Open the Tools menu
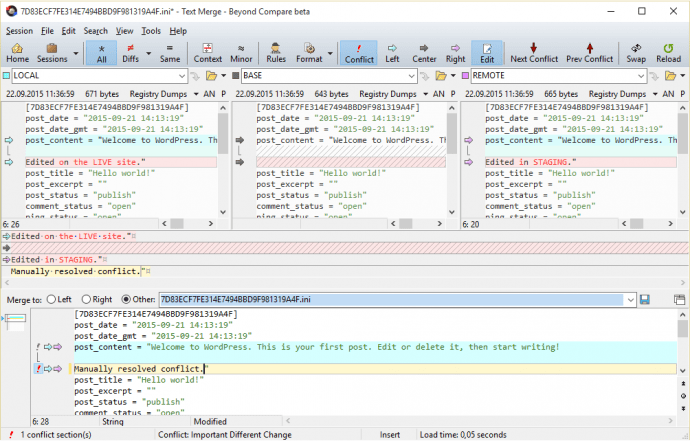Image resolution: width=690 pixels, height=441 pixels. (x=151, y=31)
